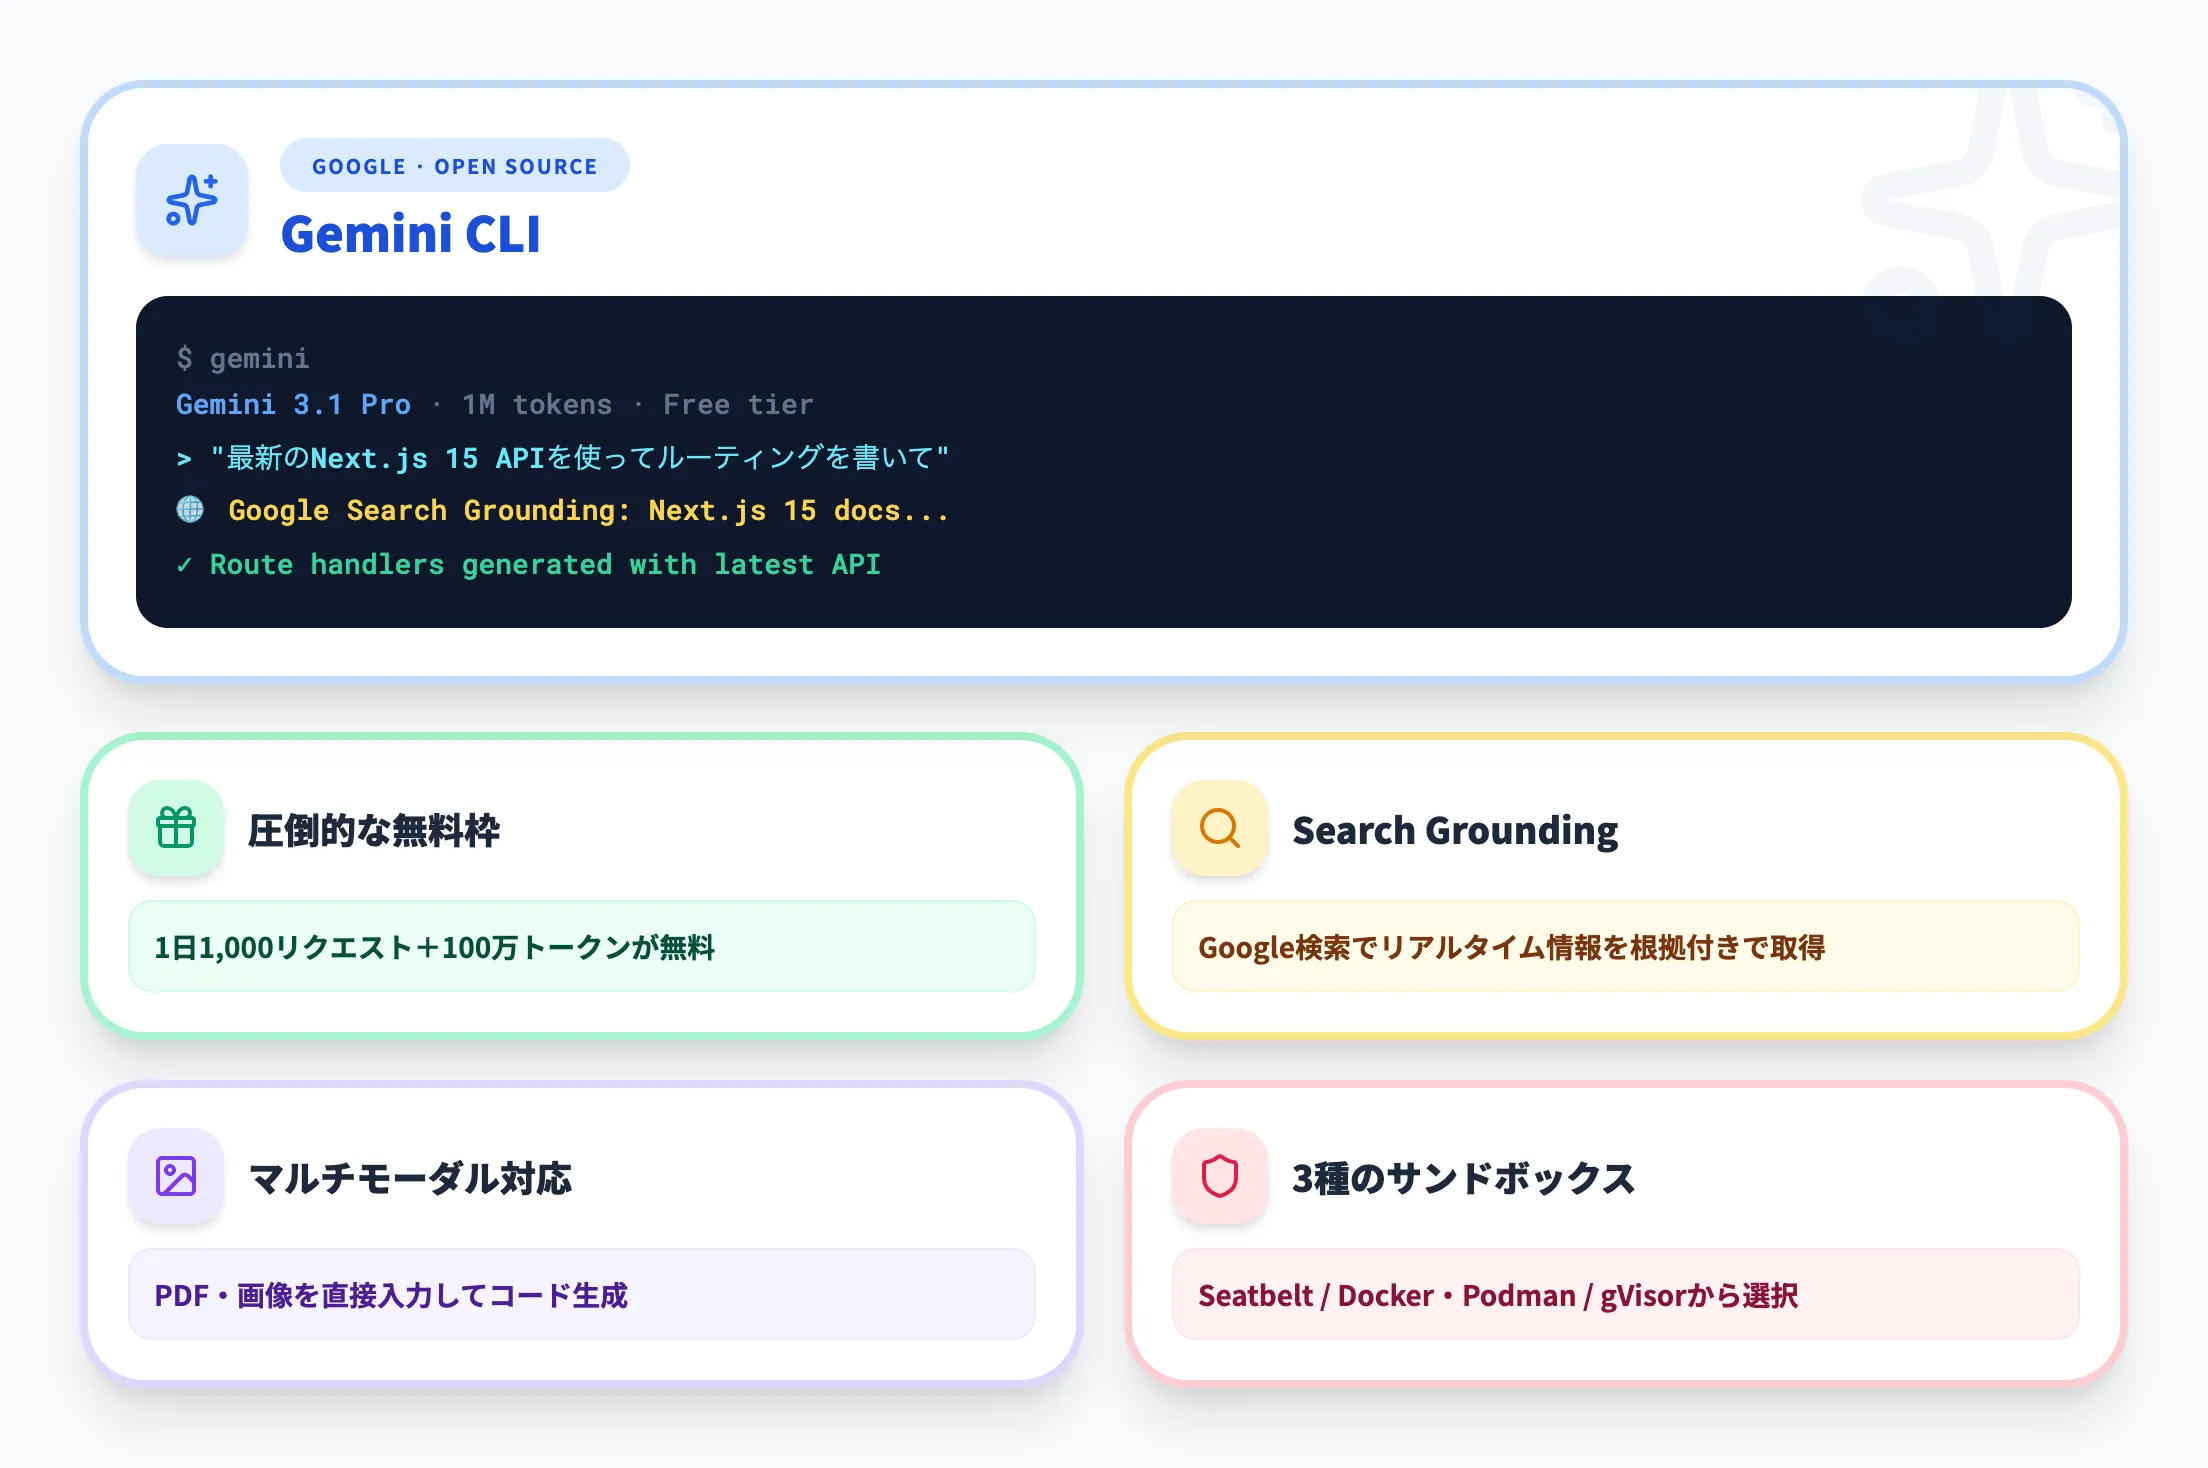This screenshot has width=2208, height=1468.
Task: Switch to the Free tier label
Action: (x=737, y=404)
